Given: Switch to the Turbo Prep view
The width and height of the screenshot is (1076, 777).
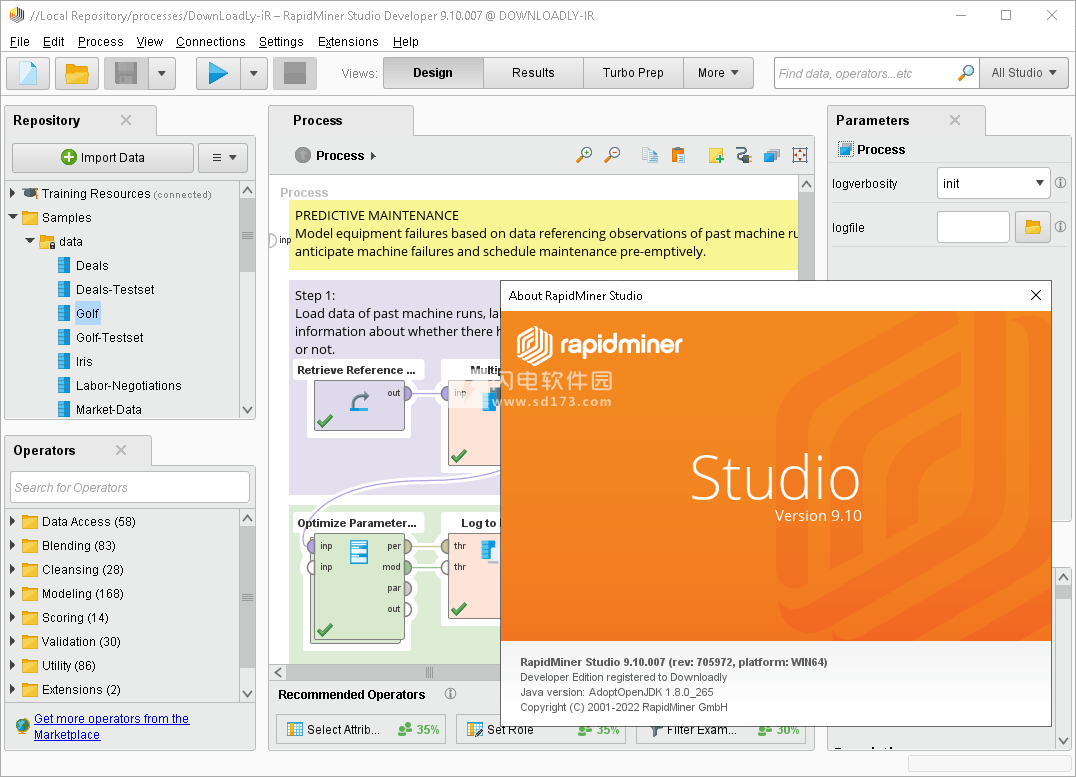Looking at the screenshot, I should coord(633,73).
